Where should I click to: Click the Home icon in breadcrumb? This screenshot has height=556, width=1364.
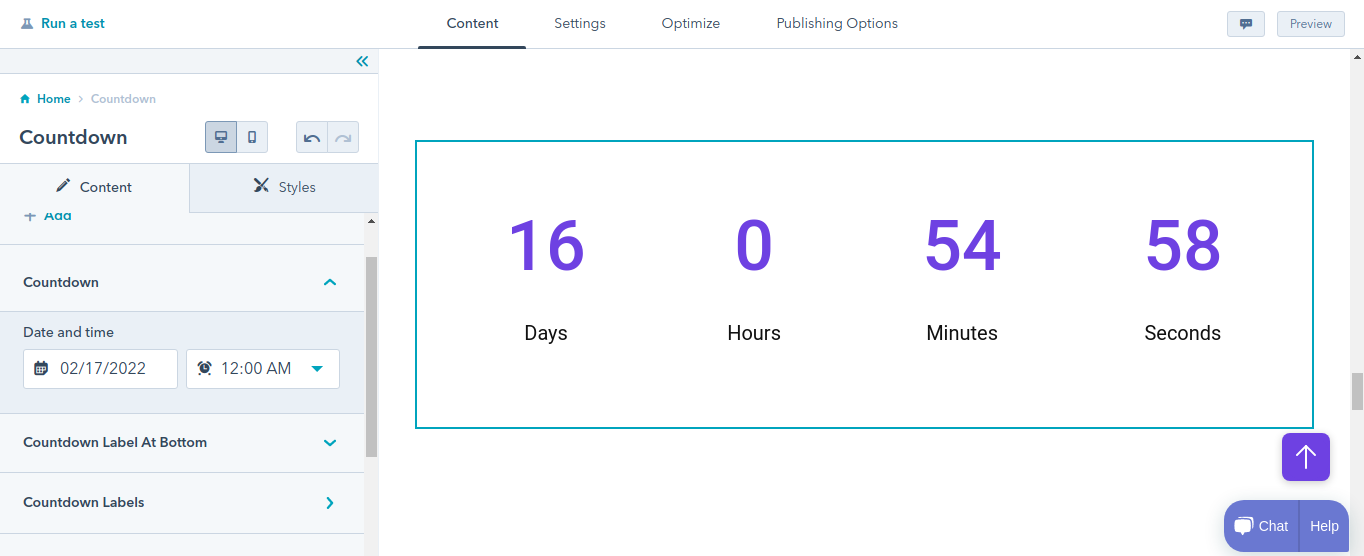point(25,99)
